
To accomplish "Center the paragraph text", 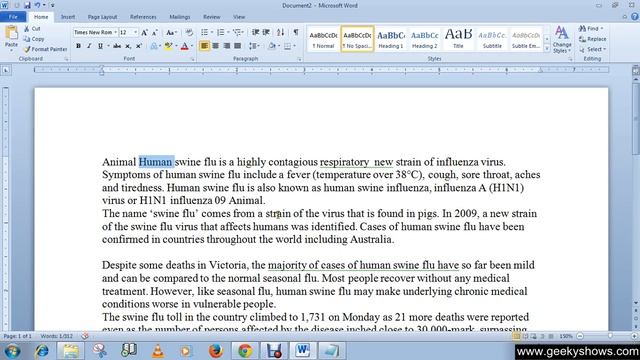I will coord(216,46).
